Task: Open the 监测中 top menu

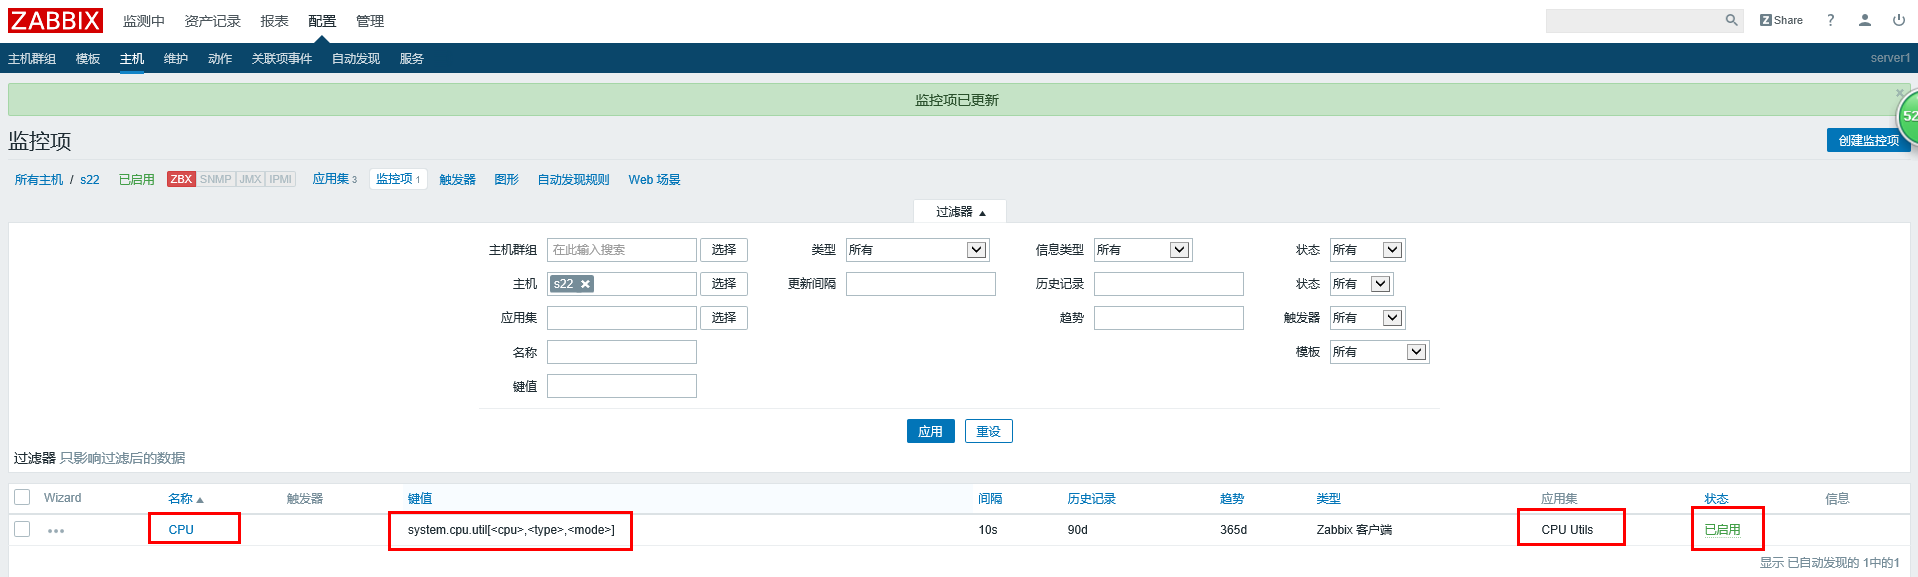Action: [143, 21]
